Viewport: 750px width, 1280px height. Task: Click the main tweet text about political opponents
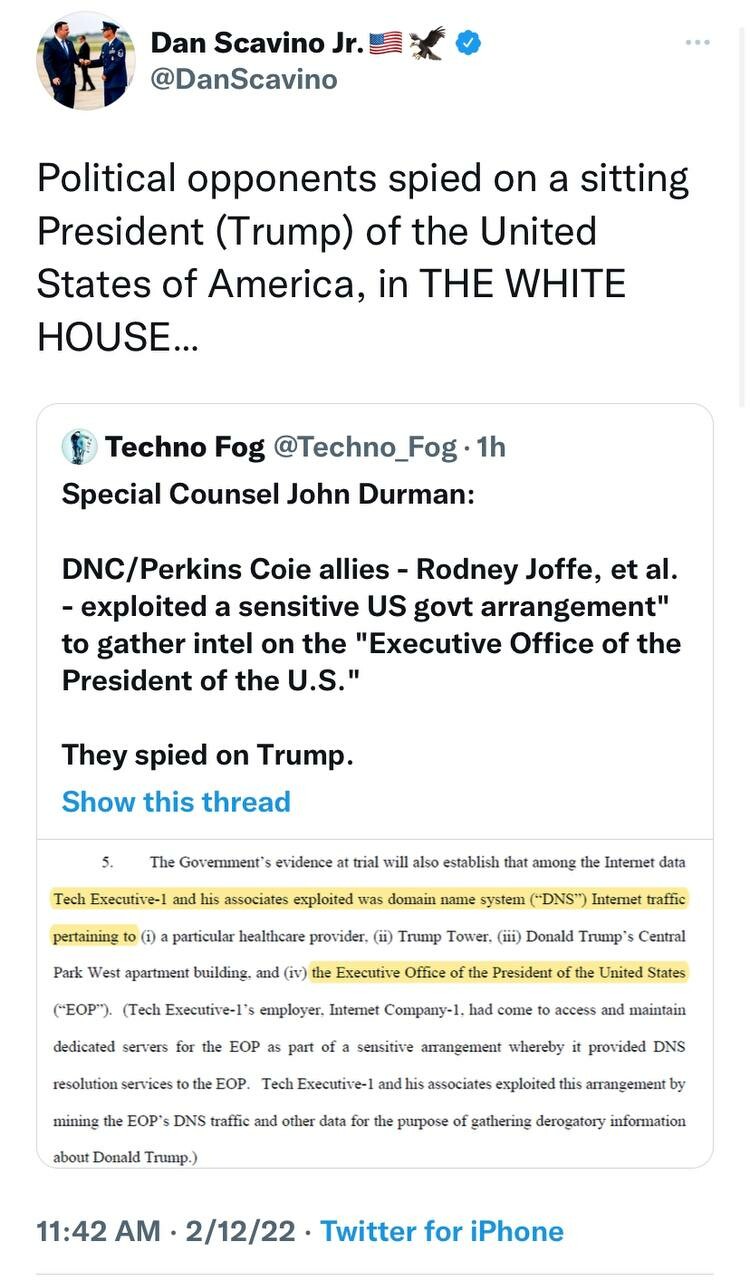click(x=362, y=258)
